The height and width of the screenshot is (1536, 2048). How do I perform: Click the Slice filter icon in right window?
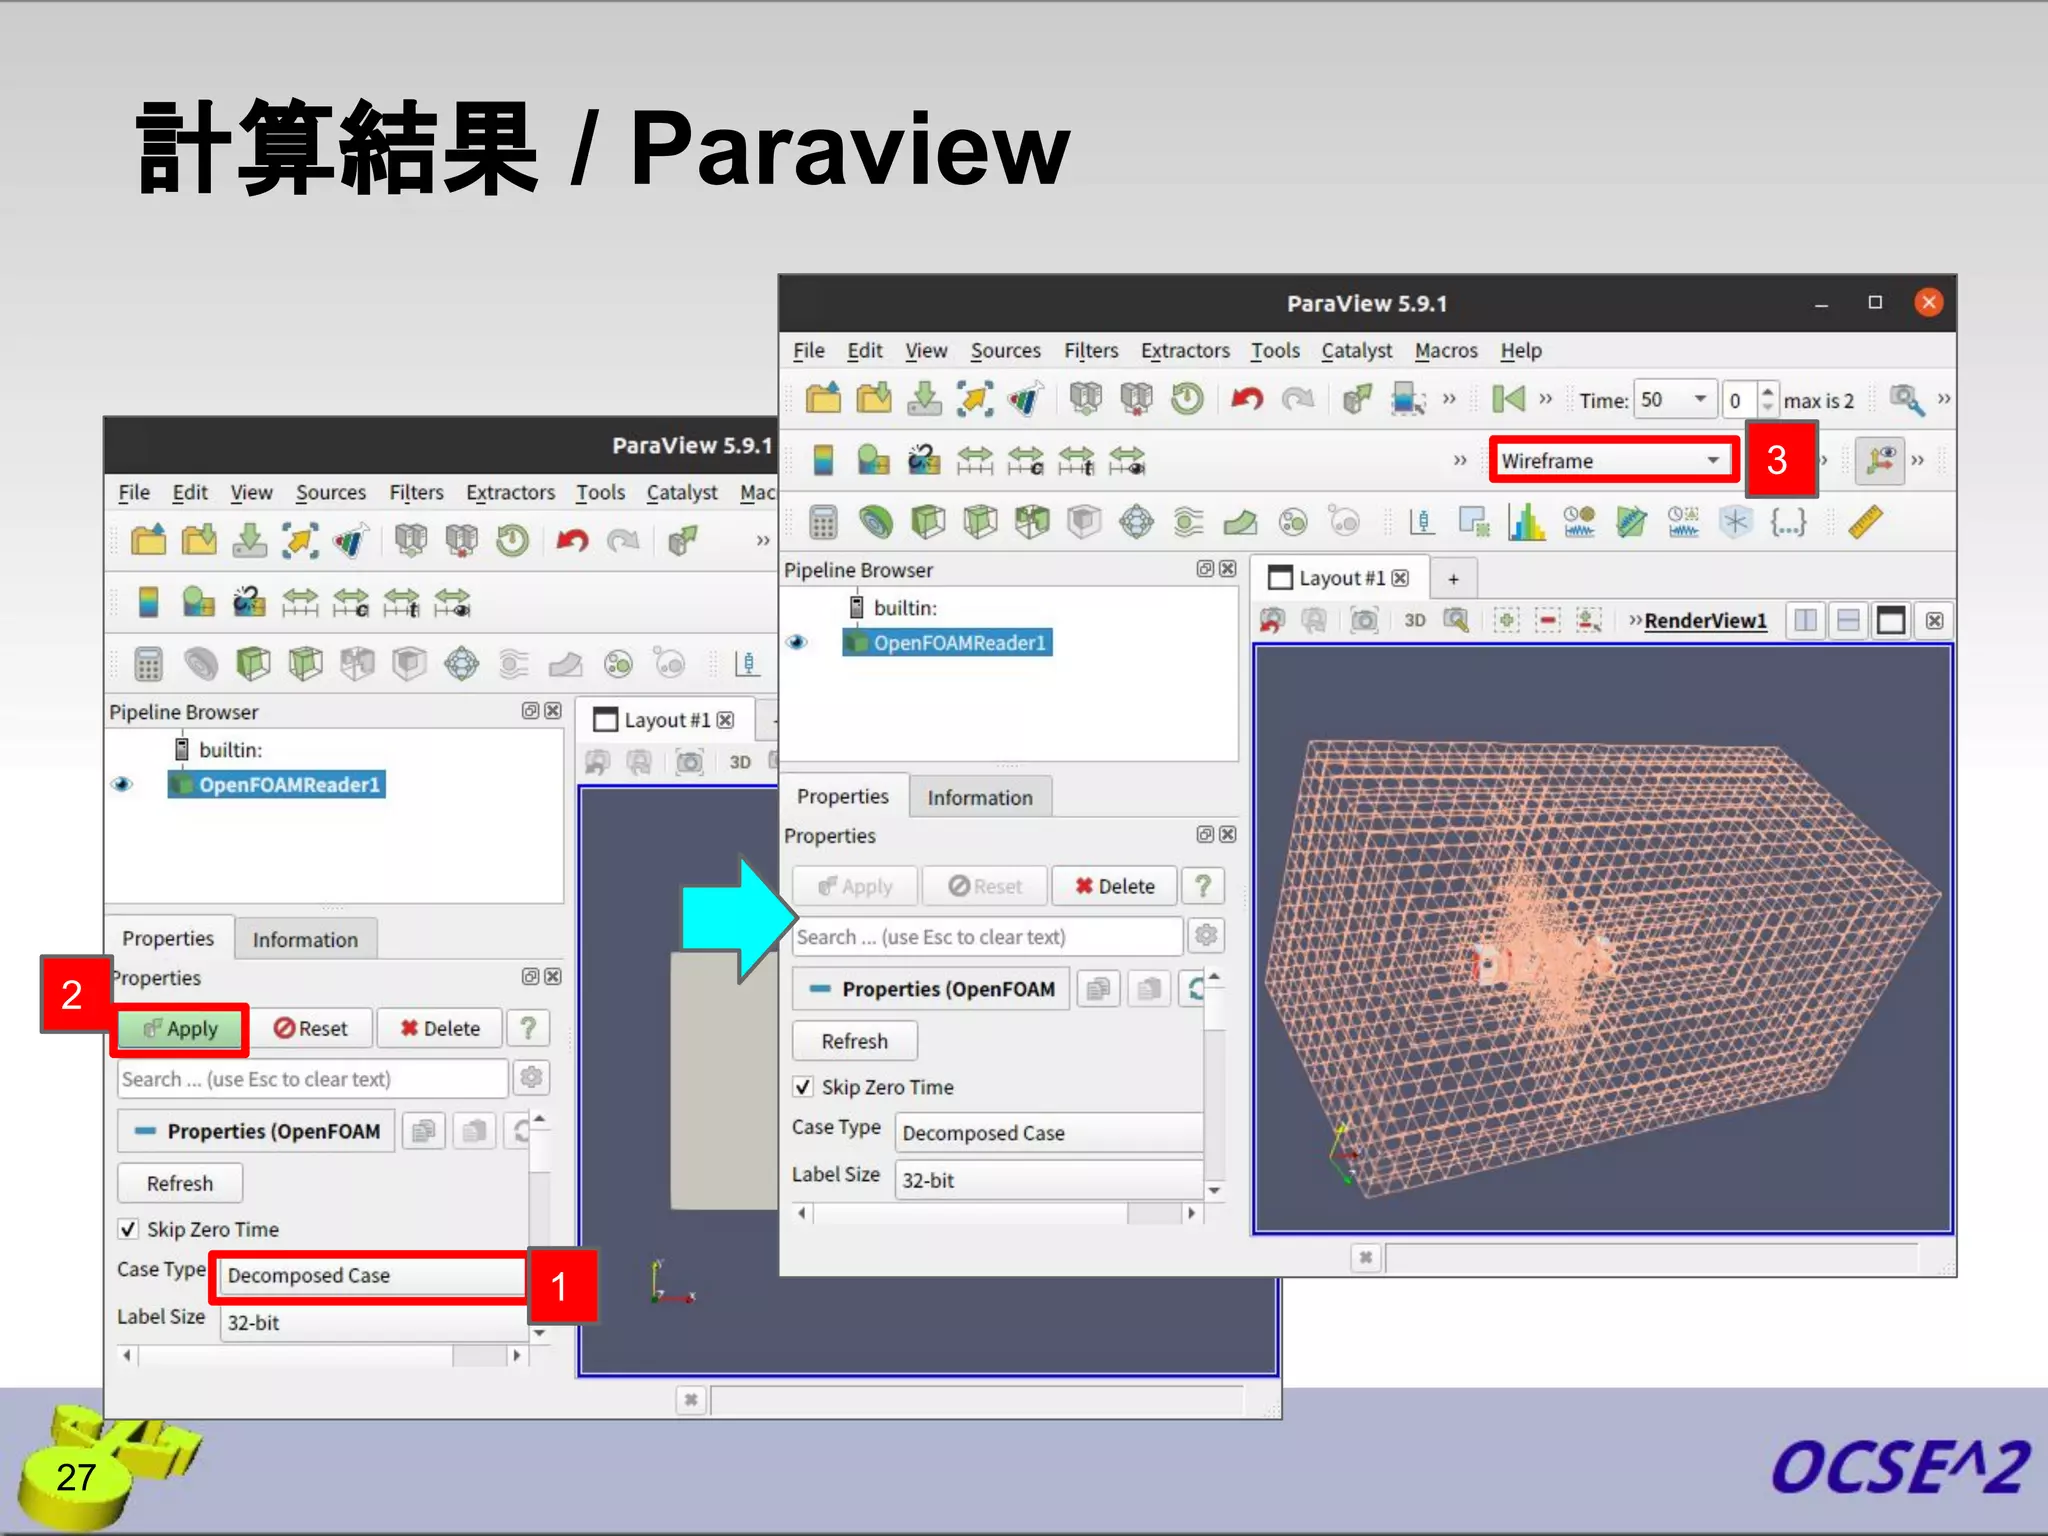(980, 522)
